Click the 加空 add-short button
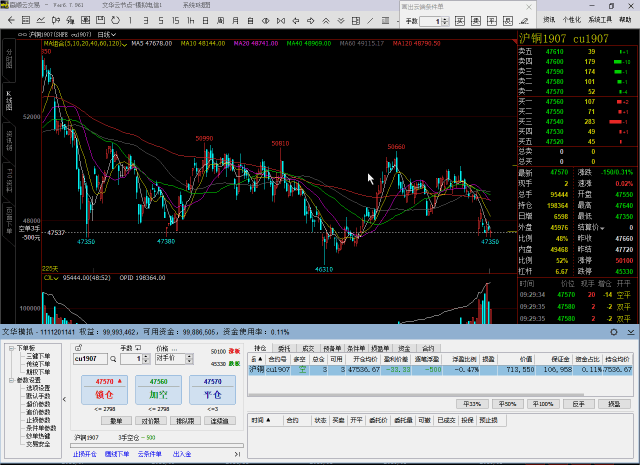This screenshot has height=465, width=640. (158, 390)
